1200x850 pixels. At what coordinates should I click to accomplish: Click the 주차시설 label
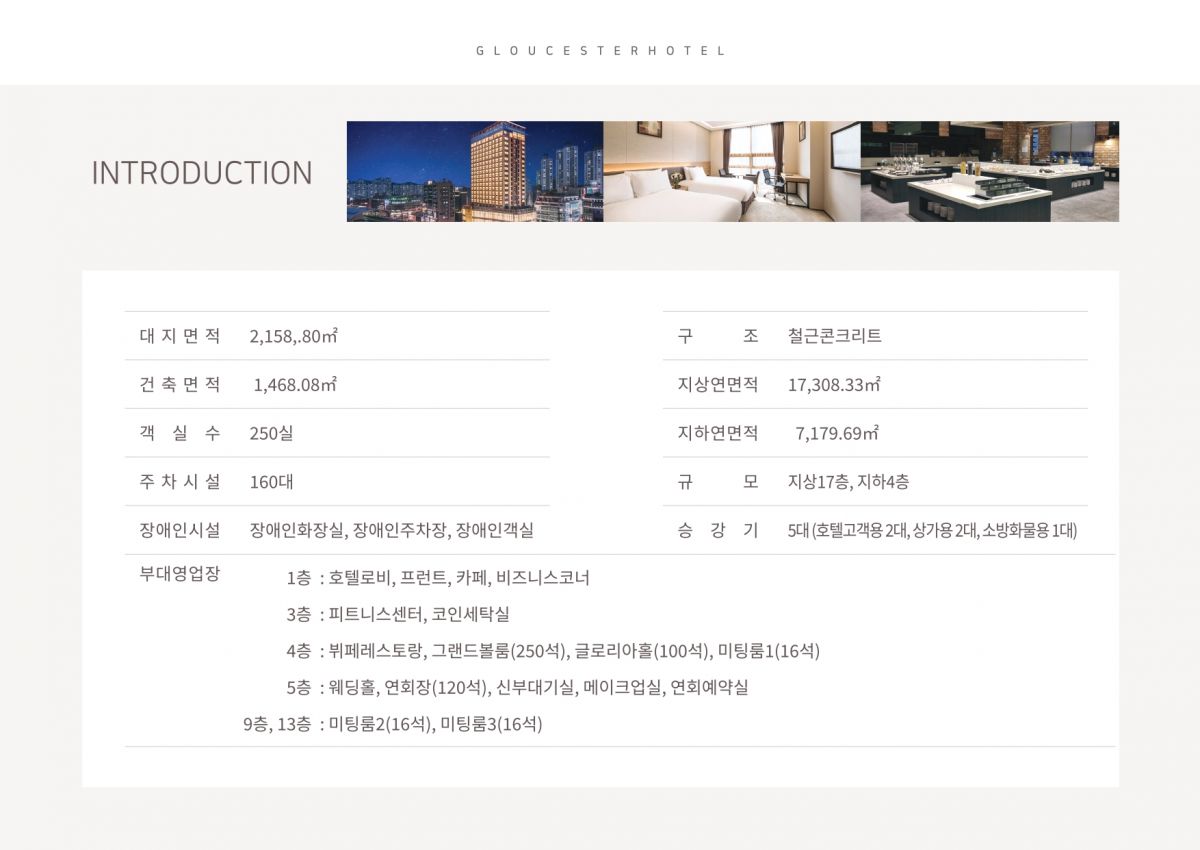180,481
